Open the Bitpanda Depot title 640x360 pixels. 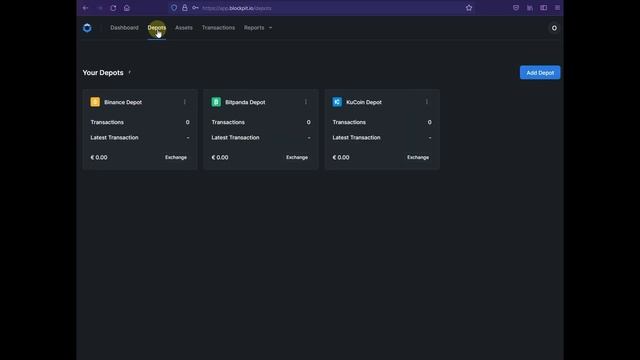(245, 102)
